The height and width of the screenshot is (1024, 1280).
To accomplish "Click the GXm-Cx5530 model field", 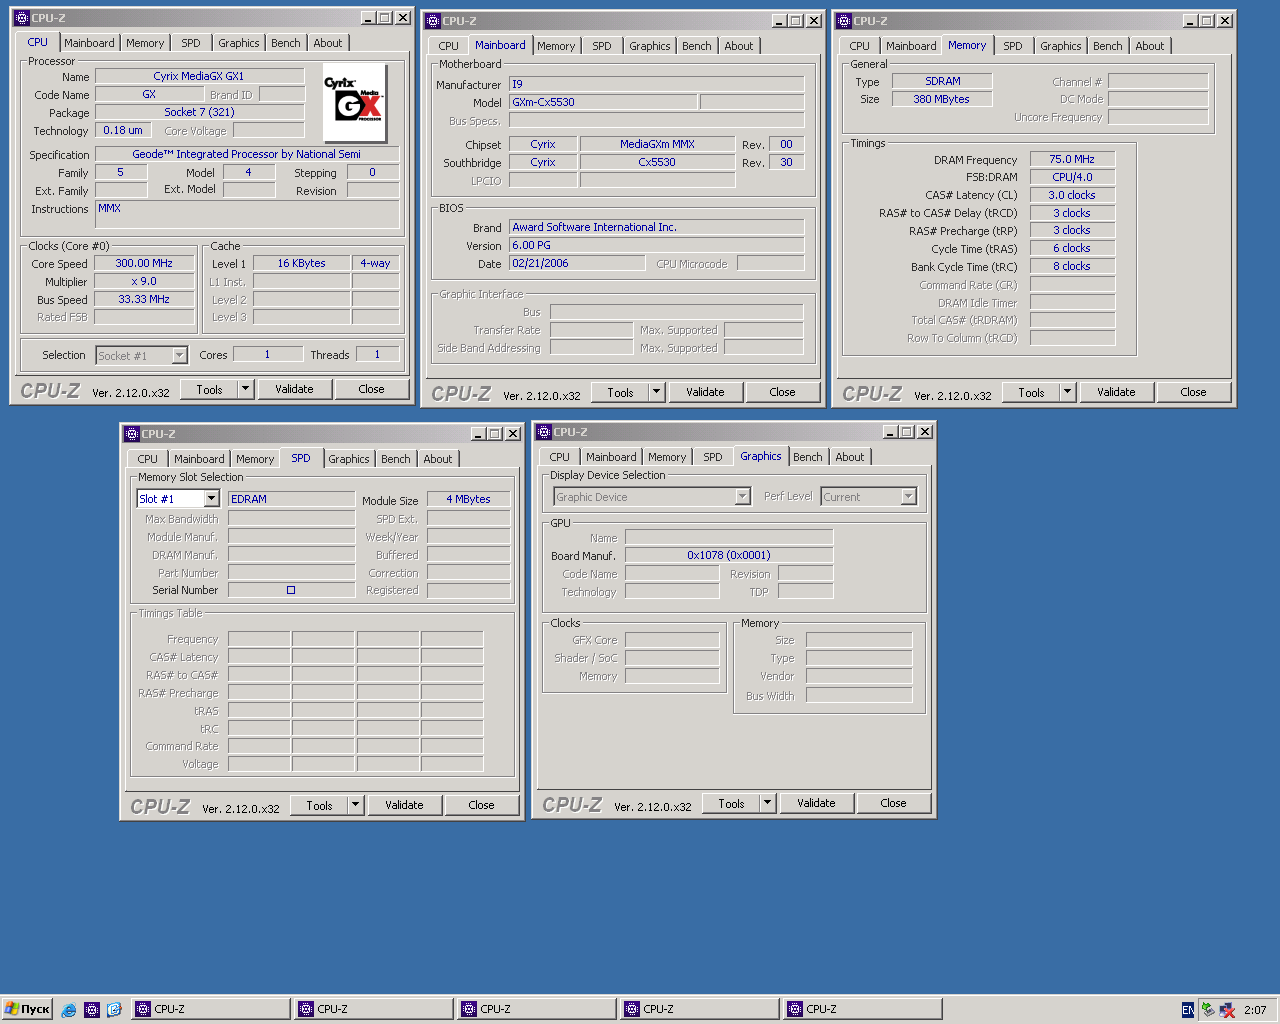I will [x=603, y=102].
